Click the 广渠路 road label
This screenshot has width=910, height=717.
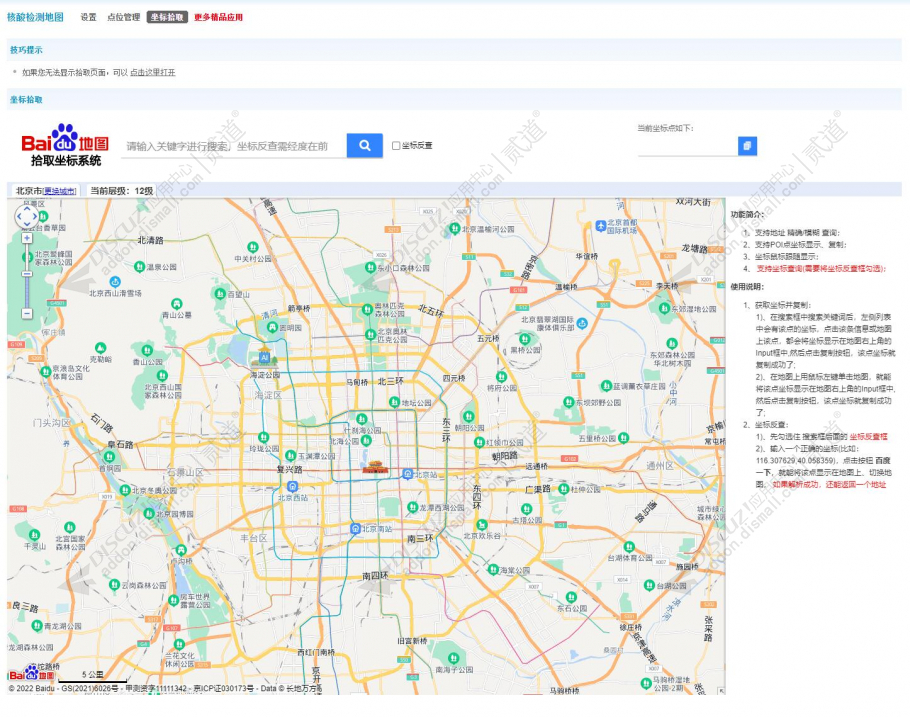click(537, 489)
